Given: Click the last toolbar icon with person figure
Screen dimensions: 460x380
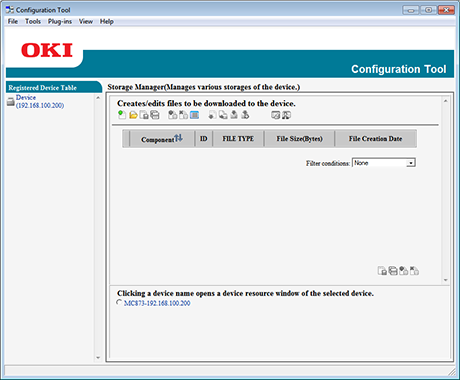Looking at the screenshot, I should pyautogui.click(x=286, y=115).
